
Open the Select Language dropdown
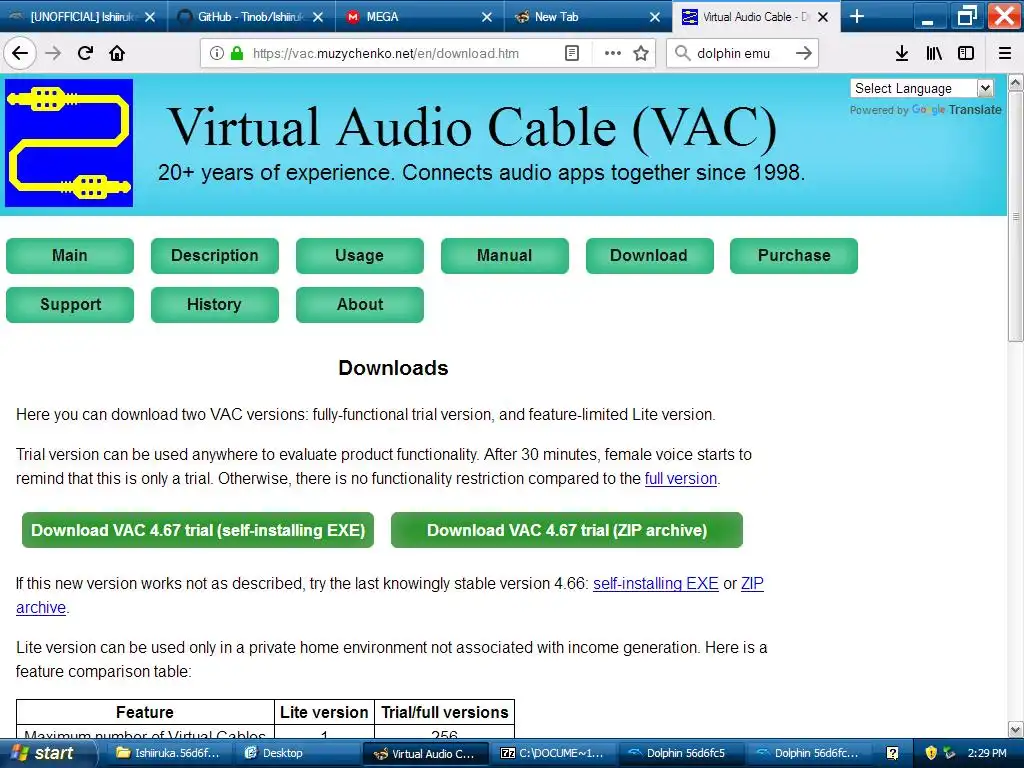click(921, 88)
